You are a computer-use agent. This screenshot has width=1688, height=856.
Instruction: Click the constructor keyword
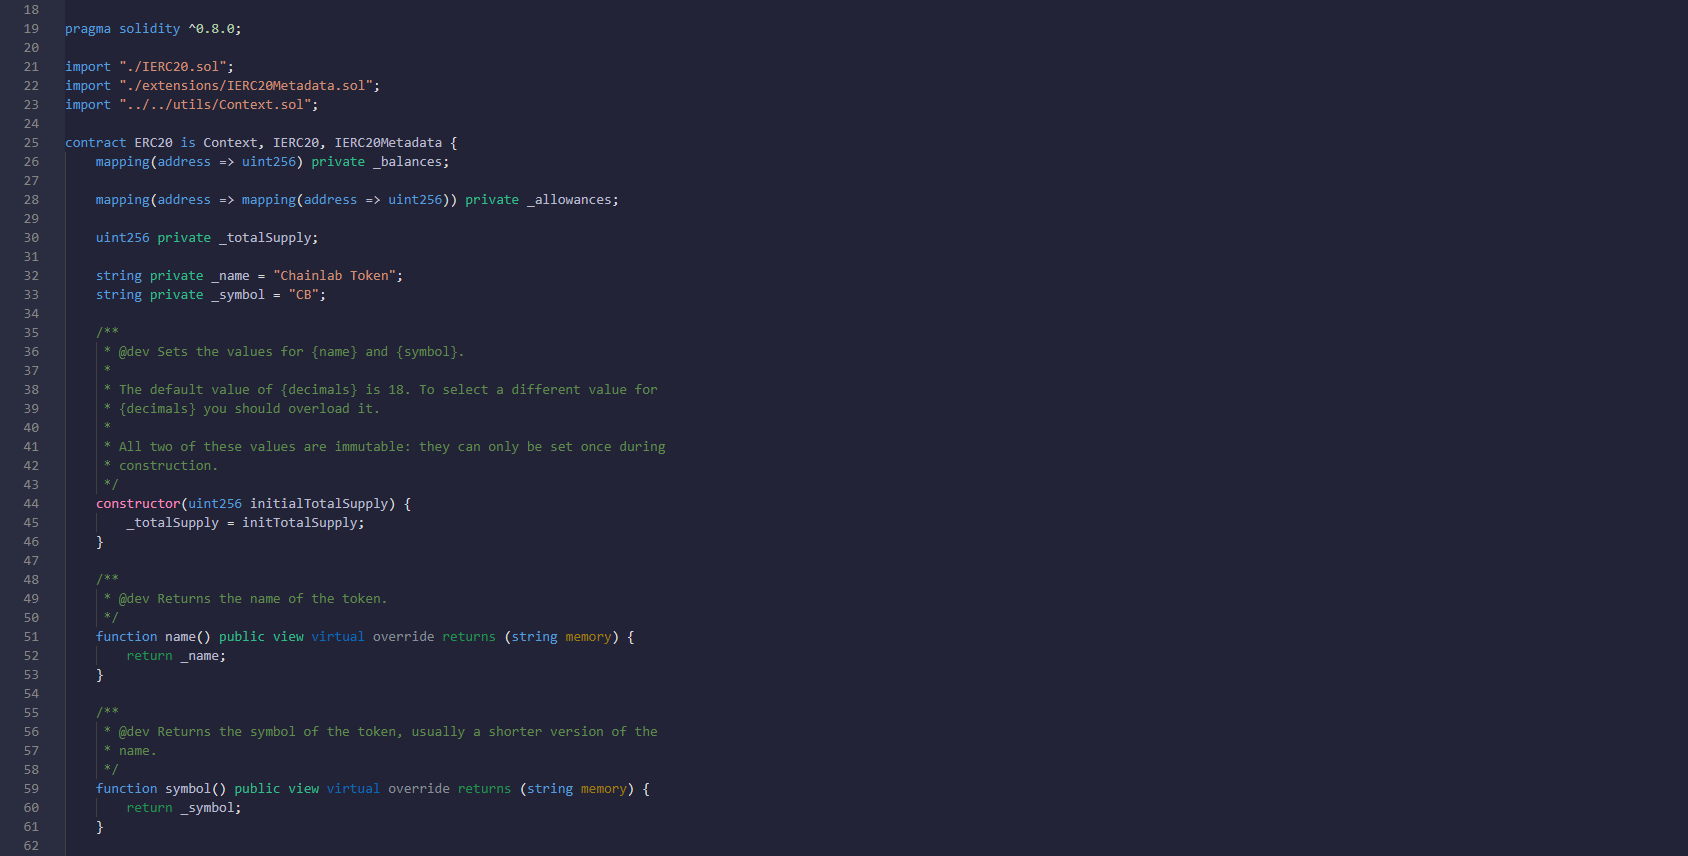click(x=138, y=504)
